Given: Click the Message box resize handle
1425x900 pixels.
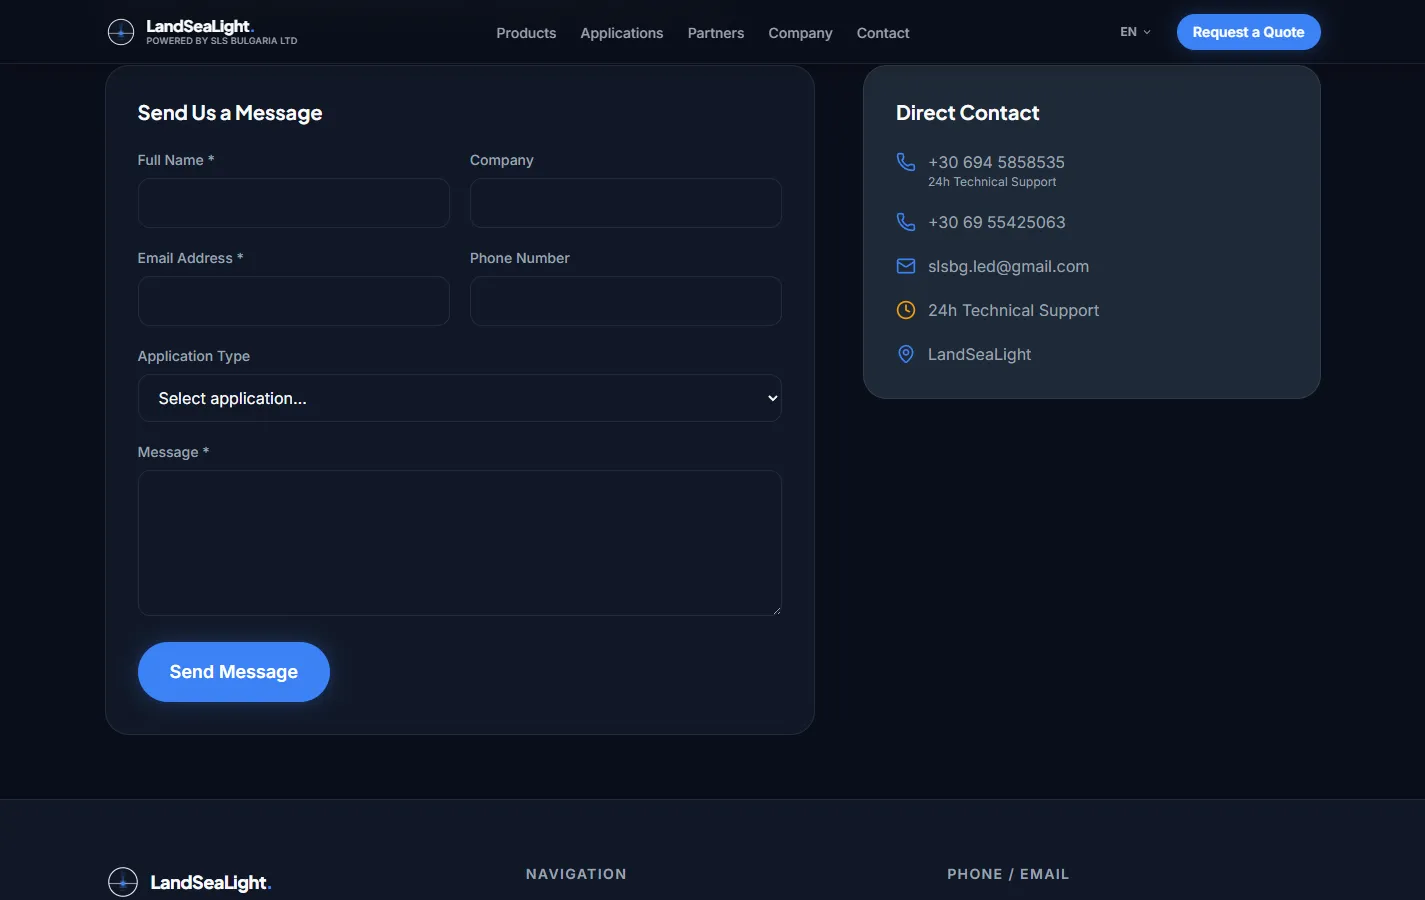Looking at the screenshot, I should click(776, 610).
